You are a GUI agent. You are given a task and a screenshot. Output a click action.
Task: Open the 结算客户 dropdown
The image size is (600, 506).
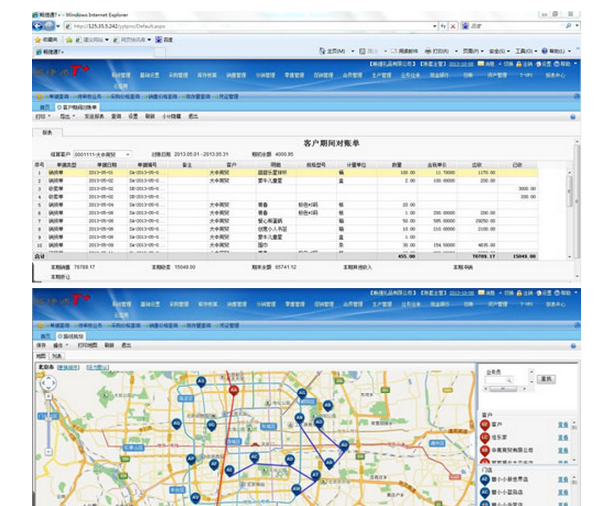click(129, 154)
